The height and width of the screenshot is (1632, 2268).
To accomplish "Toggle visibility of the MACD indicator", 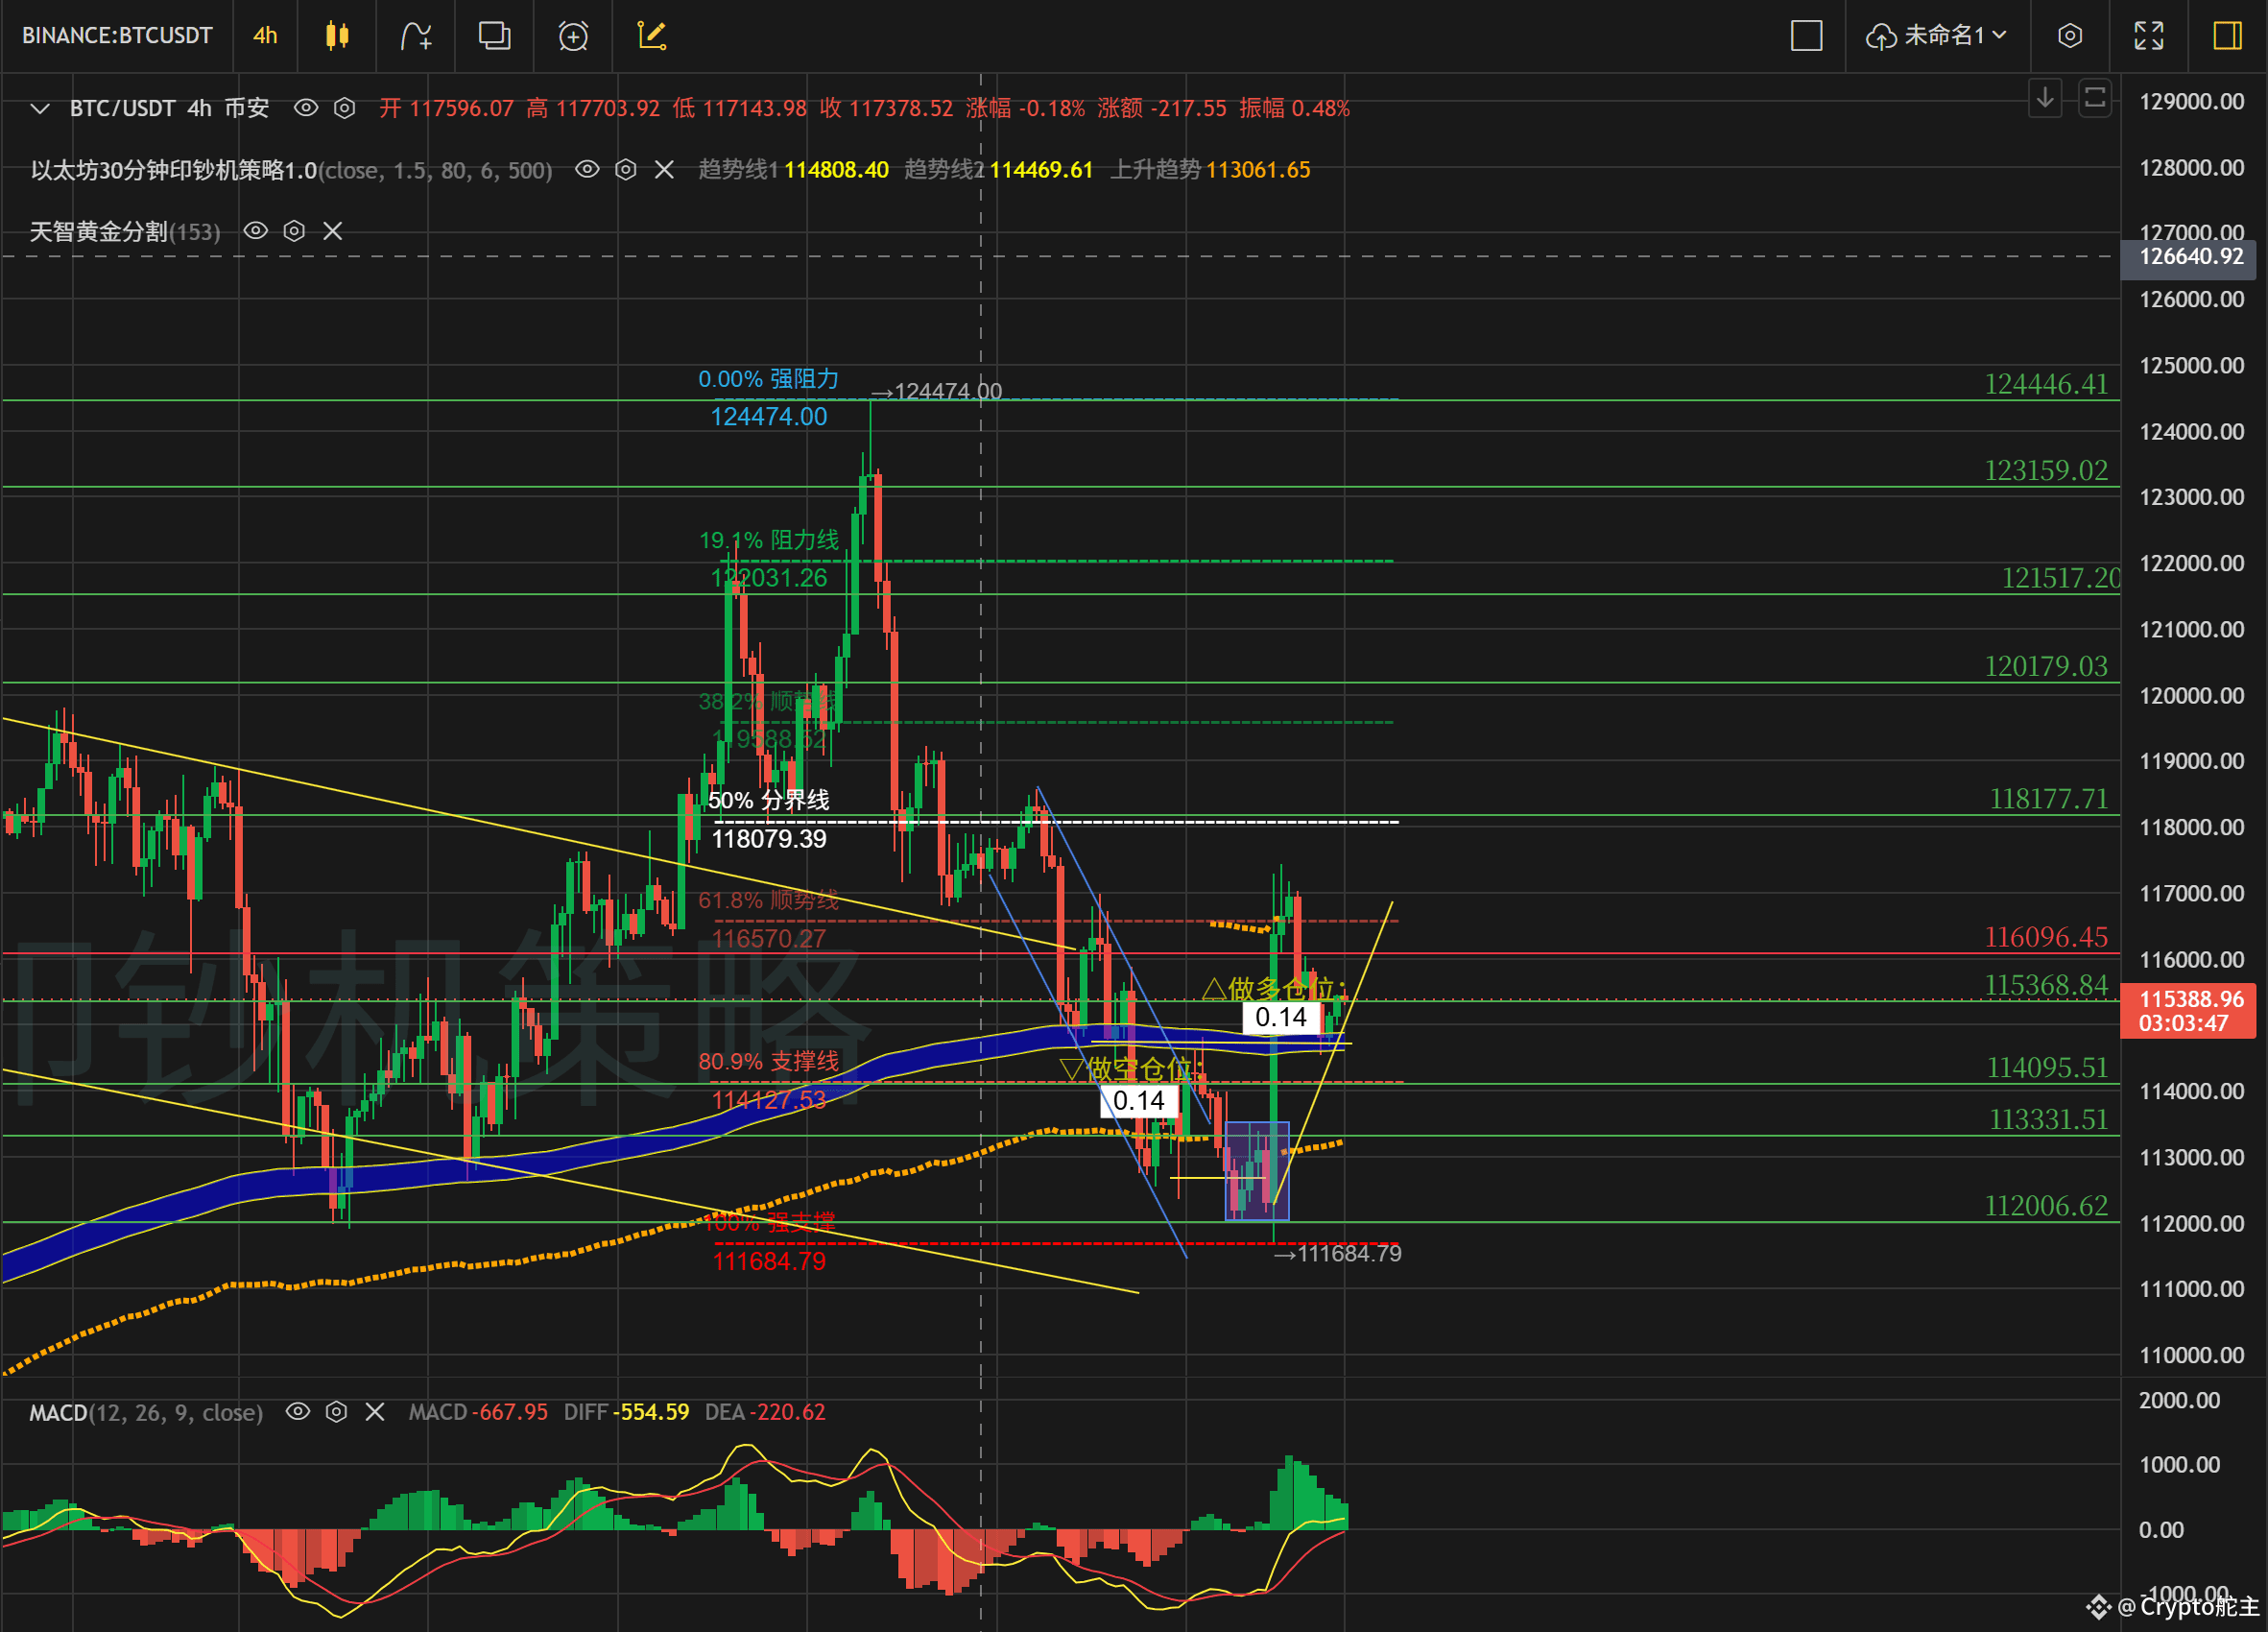I will pos(298,1411).
